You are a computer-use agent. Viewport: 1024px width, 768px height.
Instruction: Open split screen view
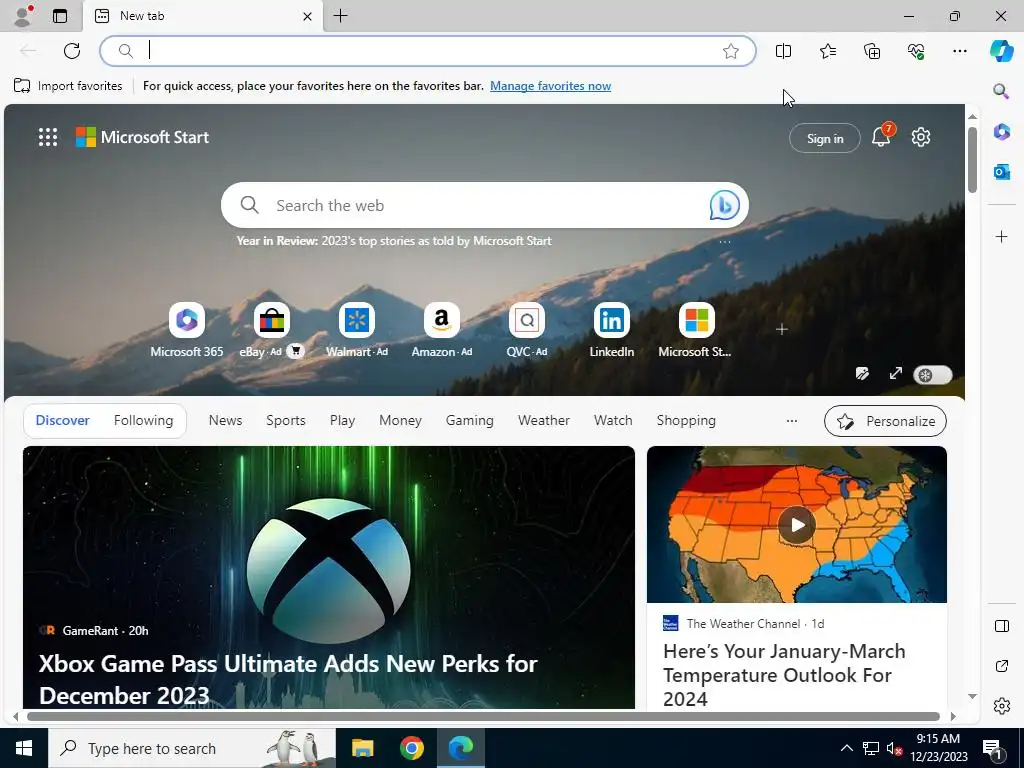783,51
